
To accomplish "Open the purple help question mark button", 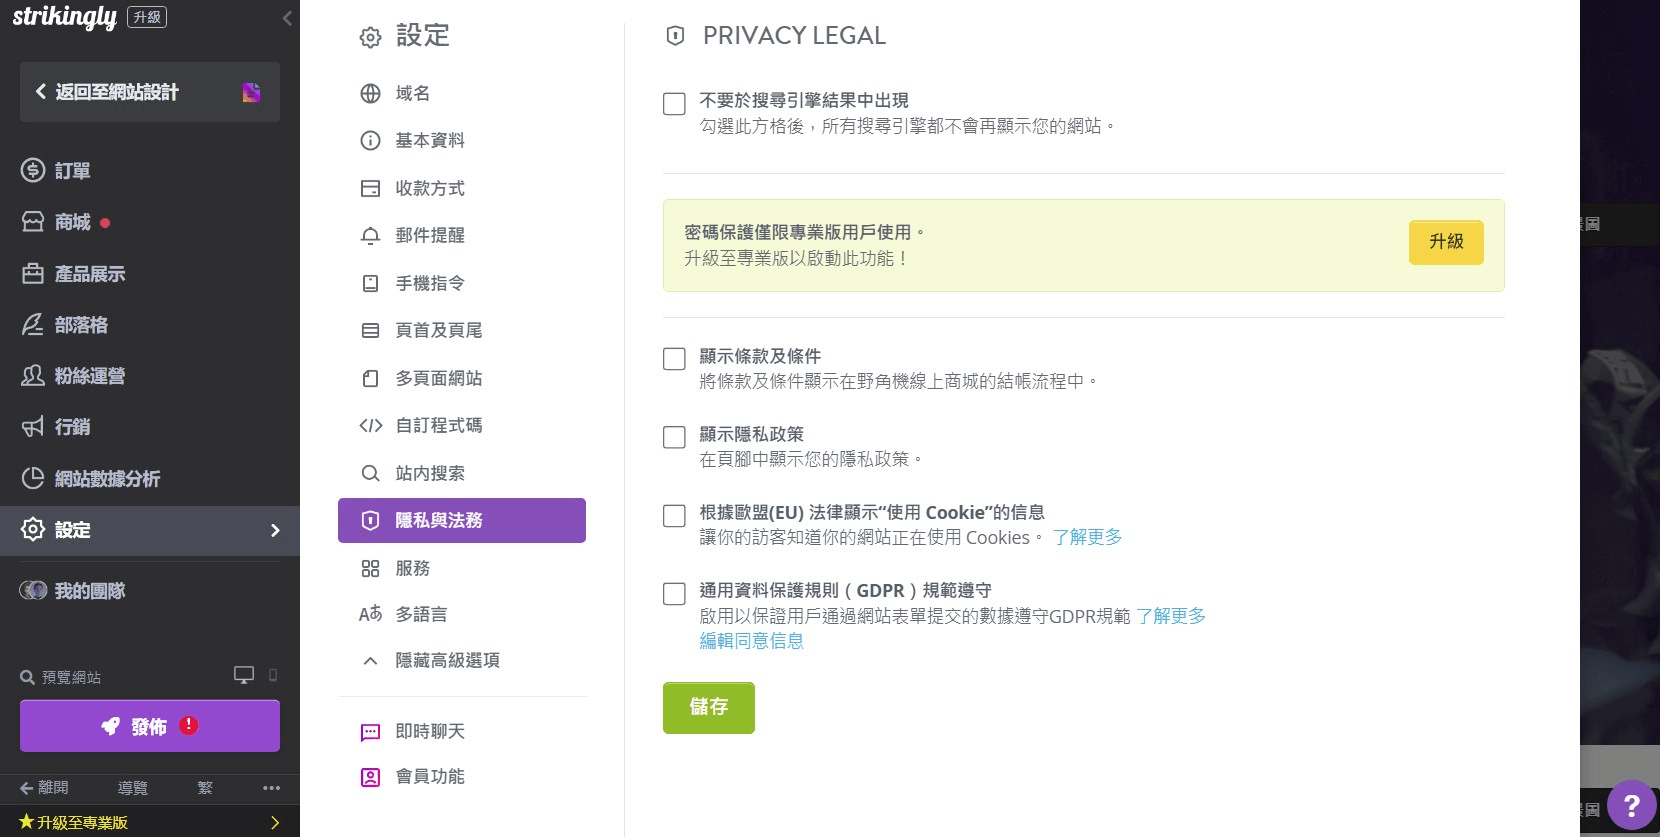I will click(x=1631, y=805).
